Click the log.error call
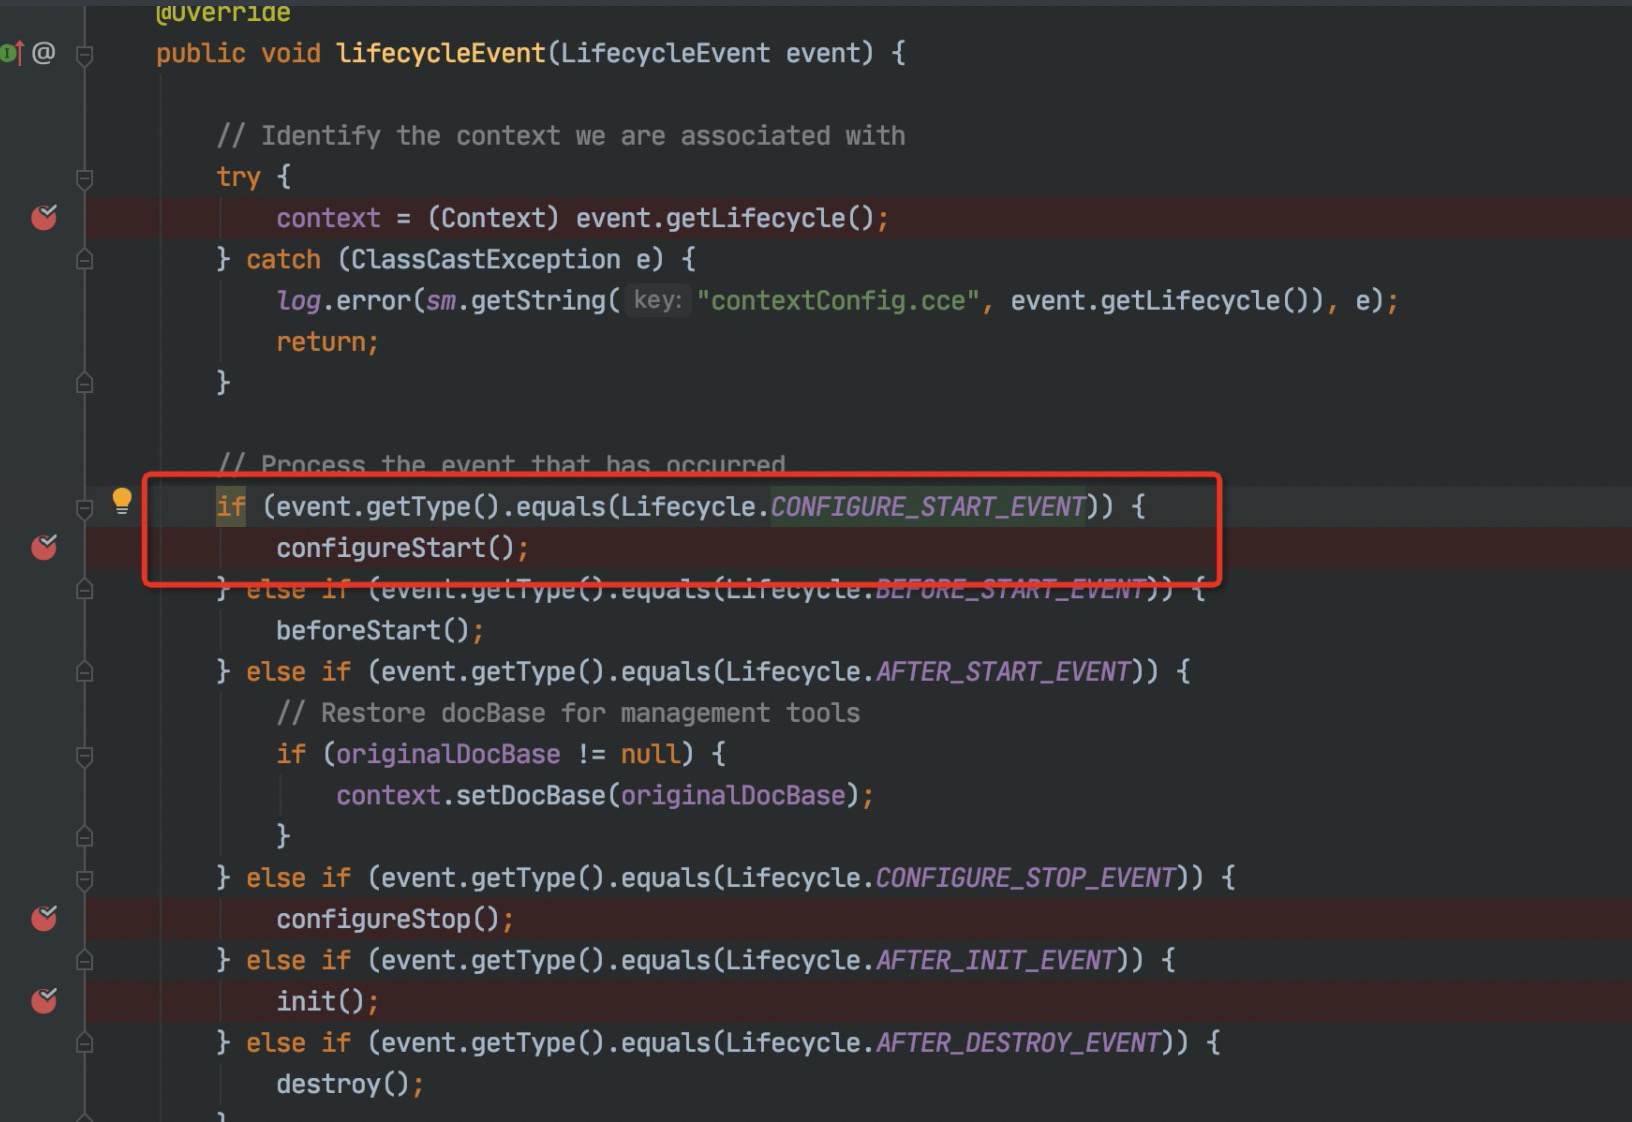This screenshot has width=1632, height=1122. coord(343,300)
